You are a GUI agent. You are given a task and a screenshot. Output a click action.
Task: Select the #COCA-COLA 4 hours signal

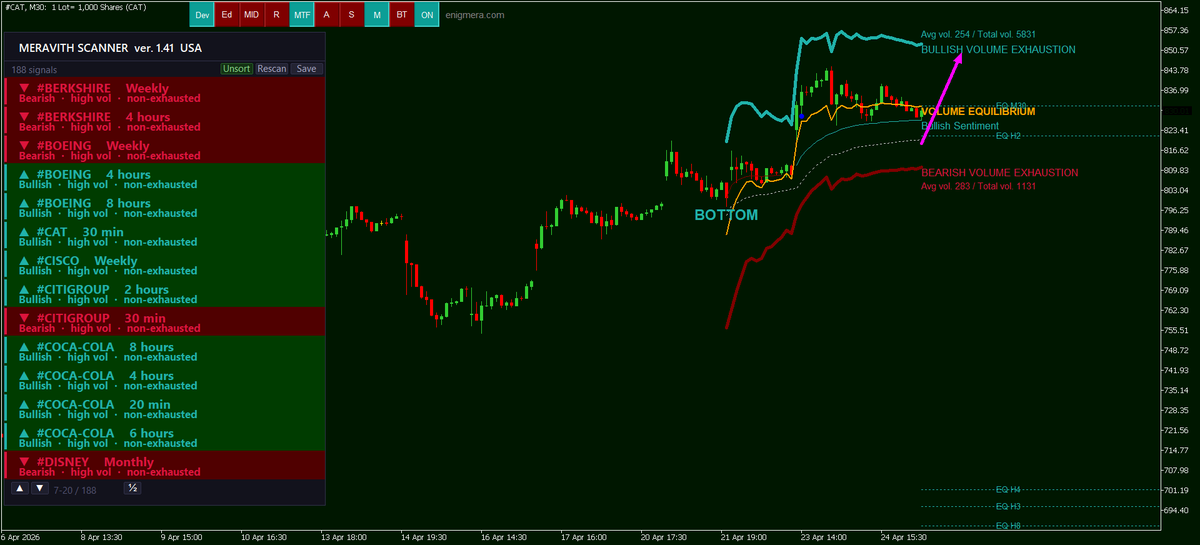(165, 380)
